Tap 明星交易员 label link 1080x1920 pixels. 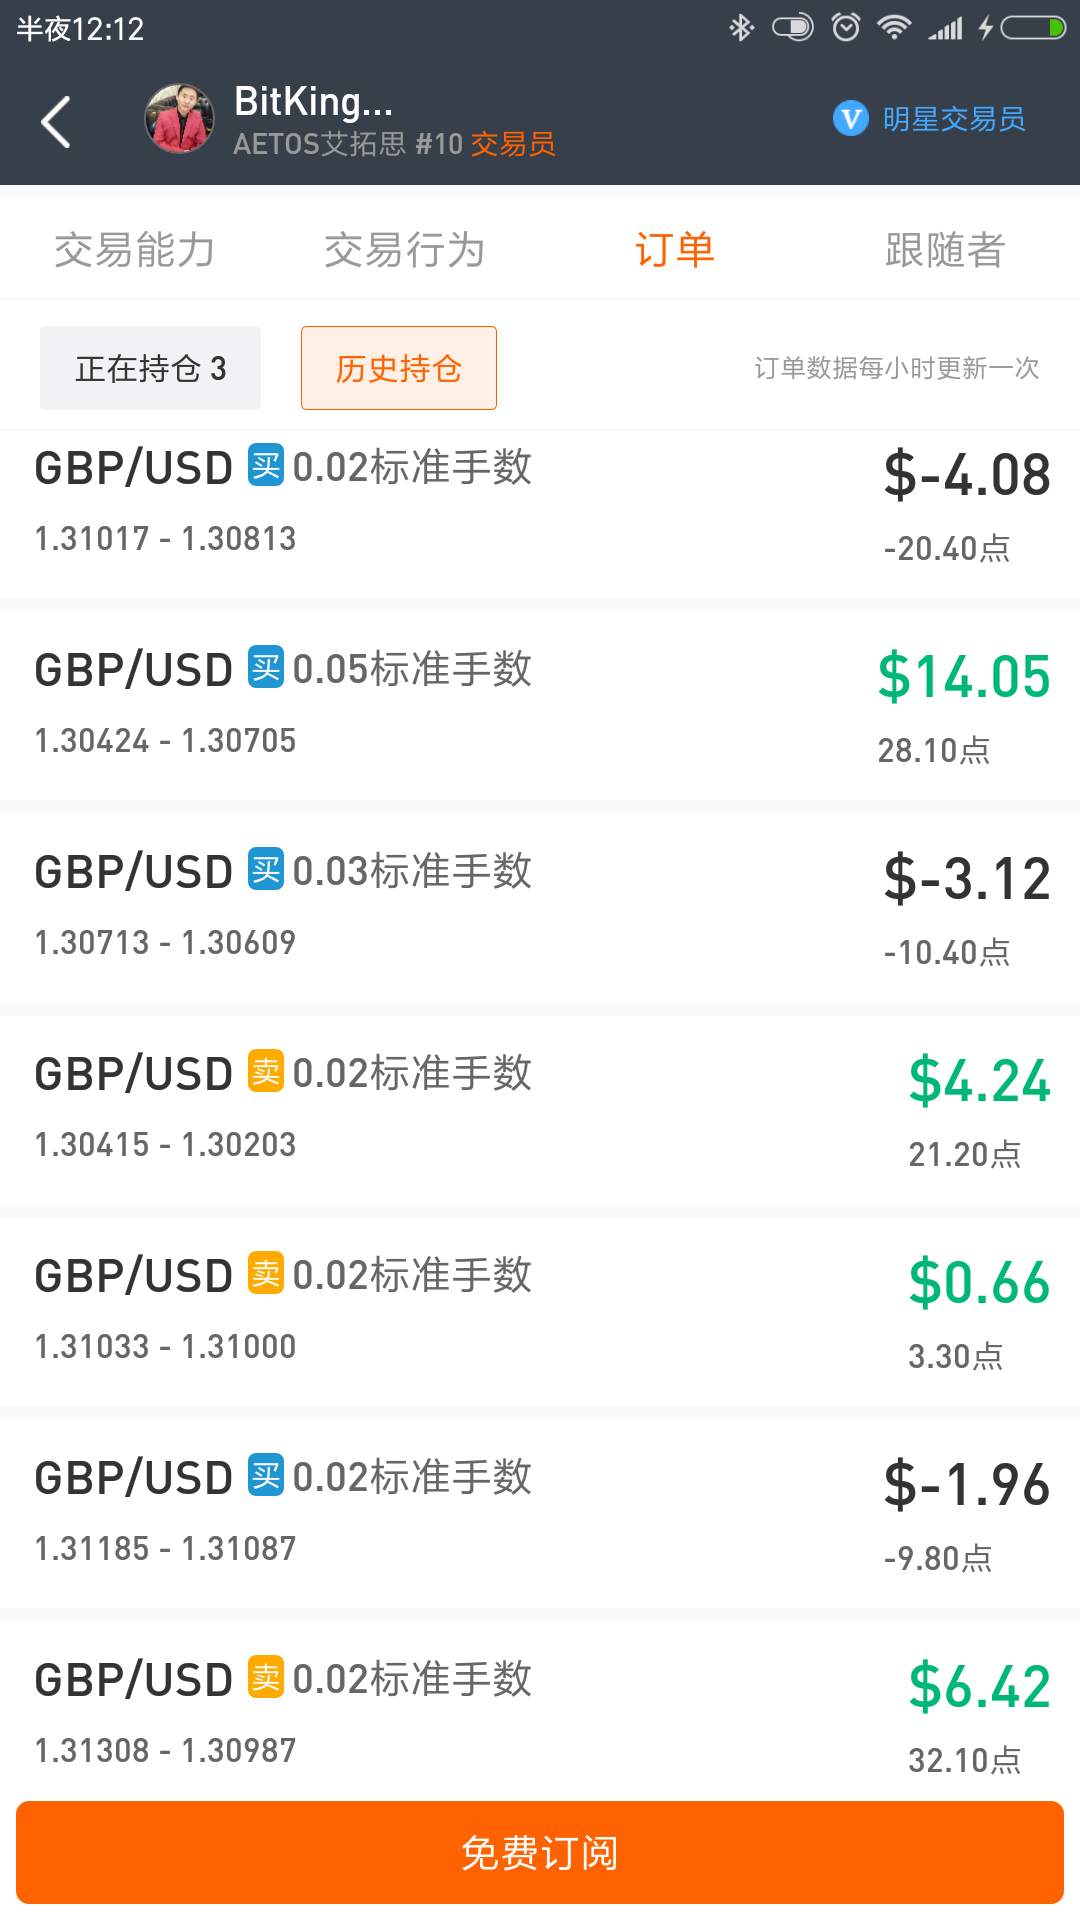954,119
